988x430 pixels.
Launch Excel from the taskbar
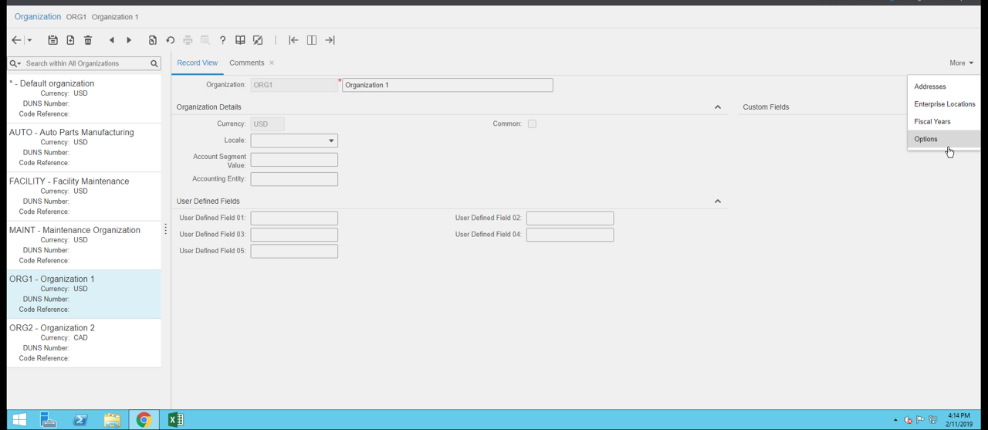click(x=175, y=419)
